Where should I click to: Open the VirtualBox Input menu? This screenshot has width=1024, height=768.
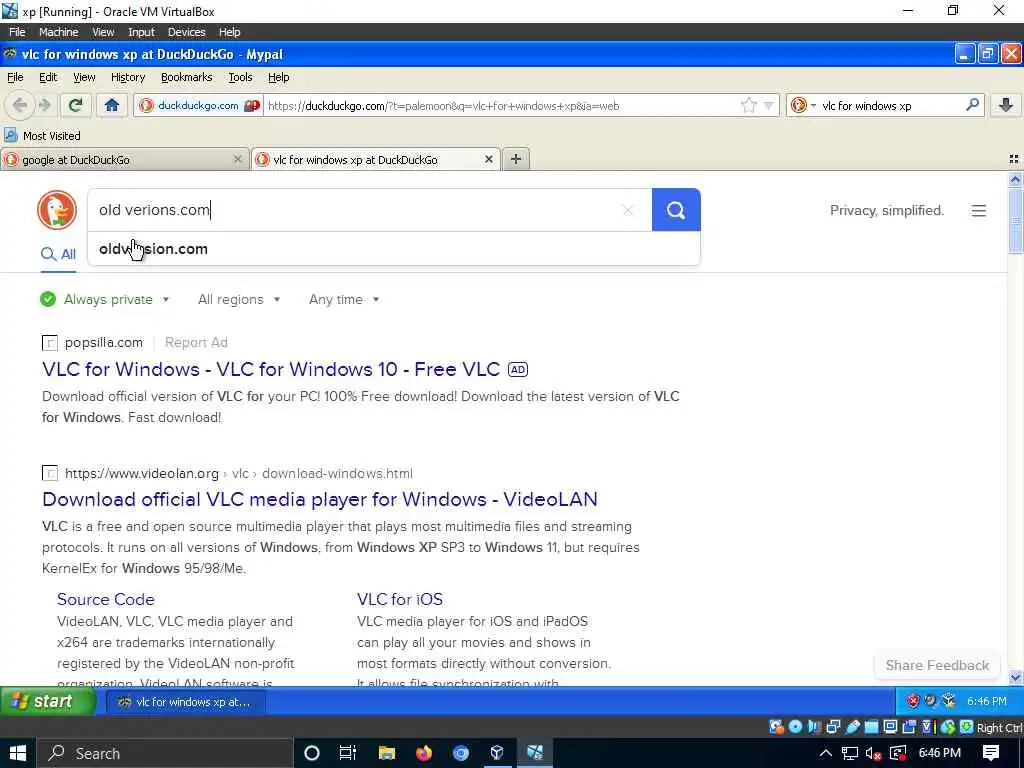(141, 32)
